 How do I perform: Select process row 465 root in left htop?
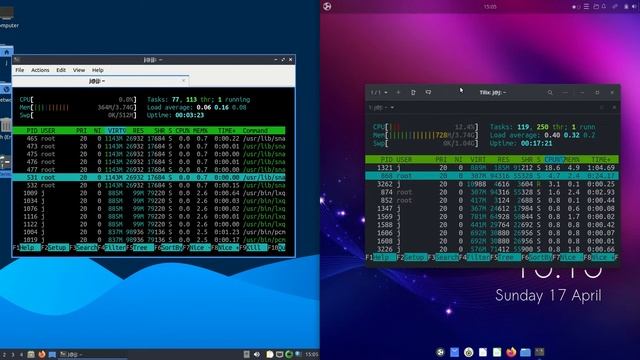(x=149, y=139)
